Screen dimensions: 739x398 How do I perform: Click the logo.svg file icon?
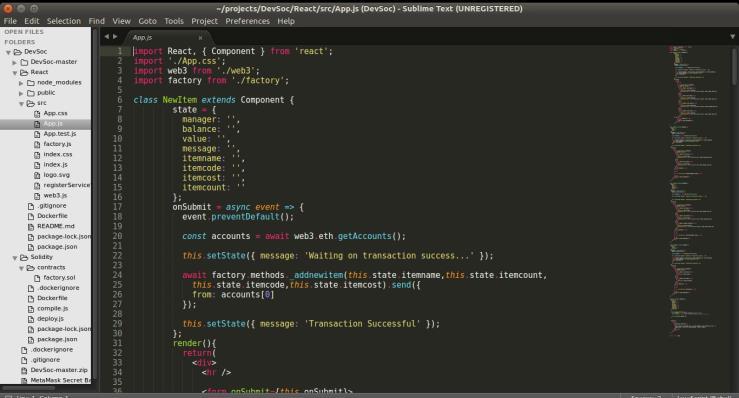point(37,175)
